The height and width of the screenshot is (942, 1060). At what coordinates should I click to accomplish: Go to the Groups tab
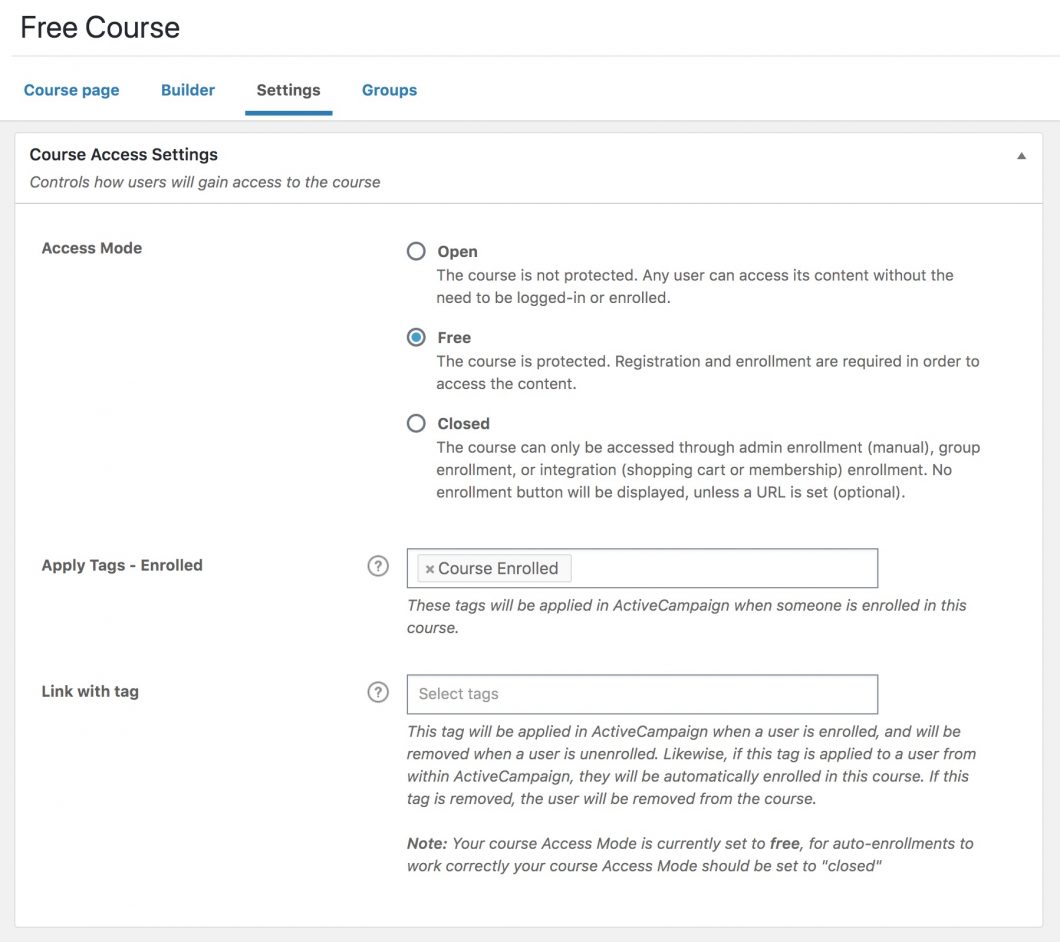click(x=389, y=90)
